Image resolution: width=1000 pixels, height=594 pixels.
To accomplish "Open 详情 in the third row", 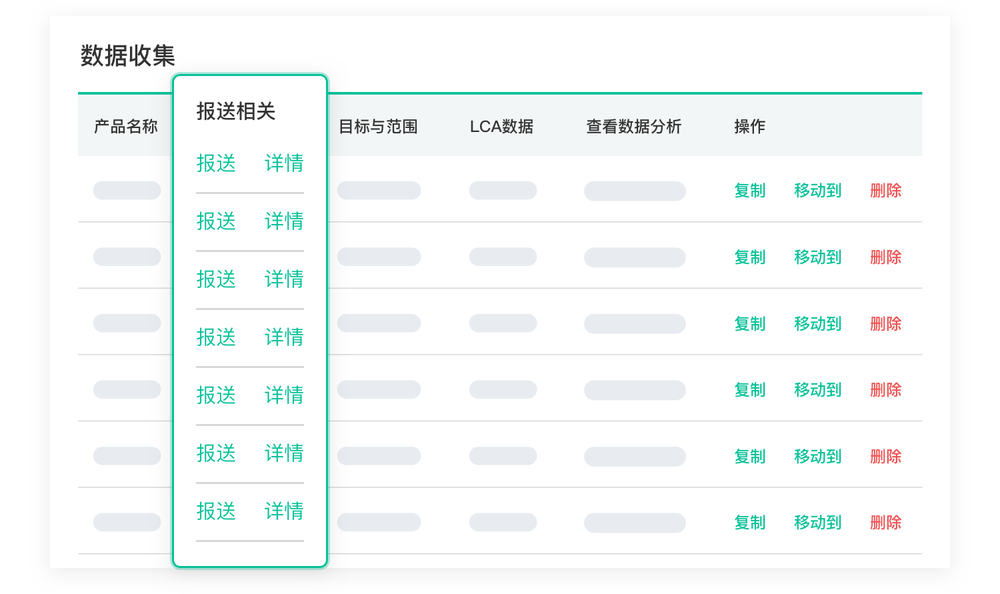I will point(284,279).
